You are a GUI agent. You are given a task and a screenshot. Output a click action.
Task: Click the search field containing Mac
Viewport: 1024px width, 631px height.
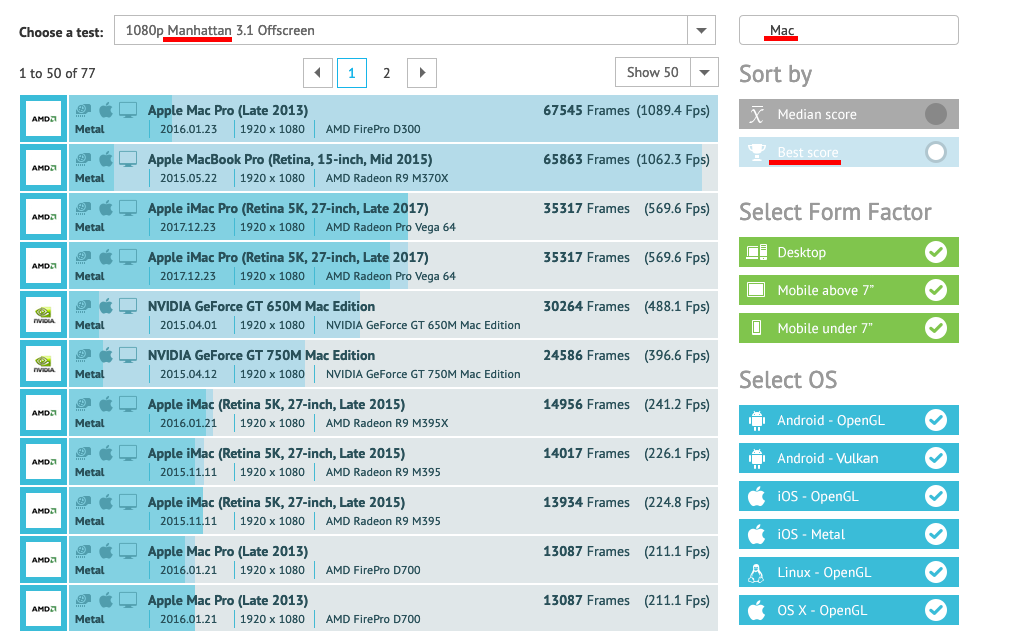pyautogui.click(x=848, y=31)
